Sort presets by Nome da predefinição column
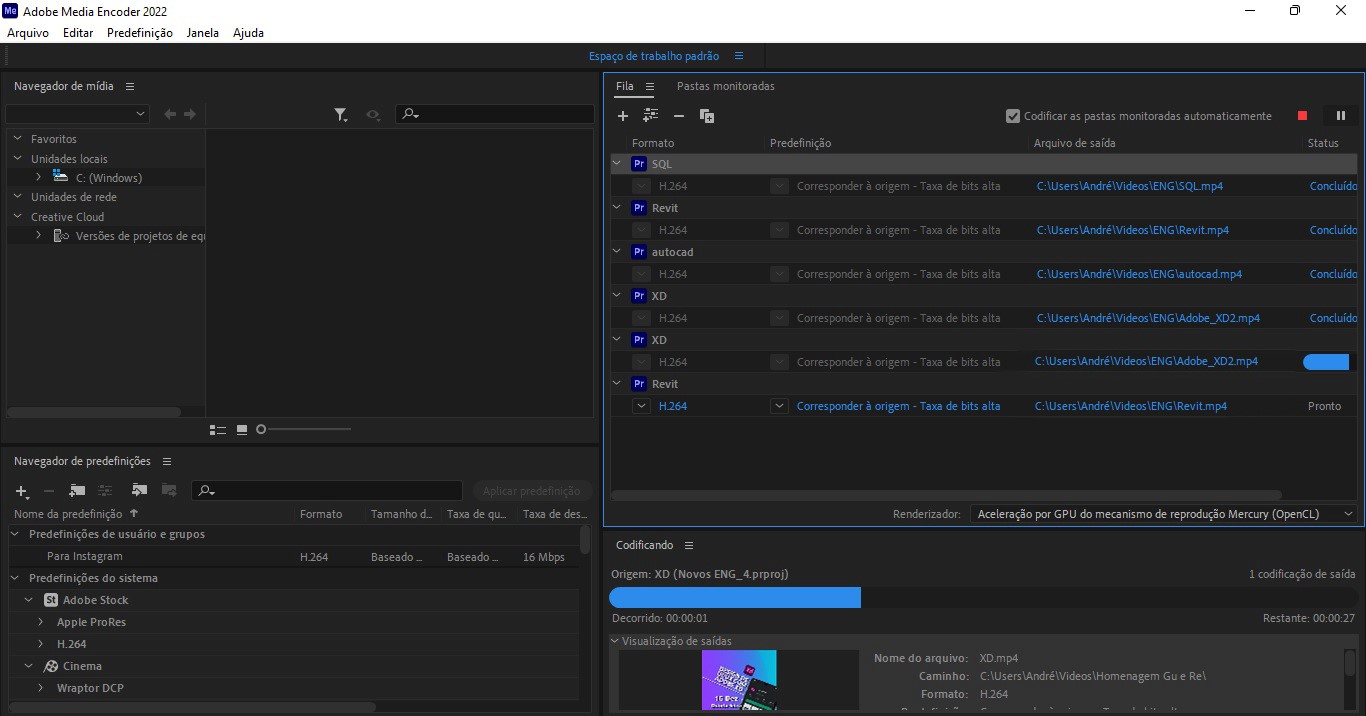Image resolution: width=1366 pixels, height=716 pixels. (x=75, y=514)
